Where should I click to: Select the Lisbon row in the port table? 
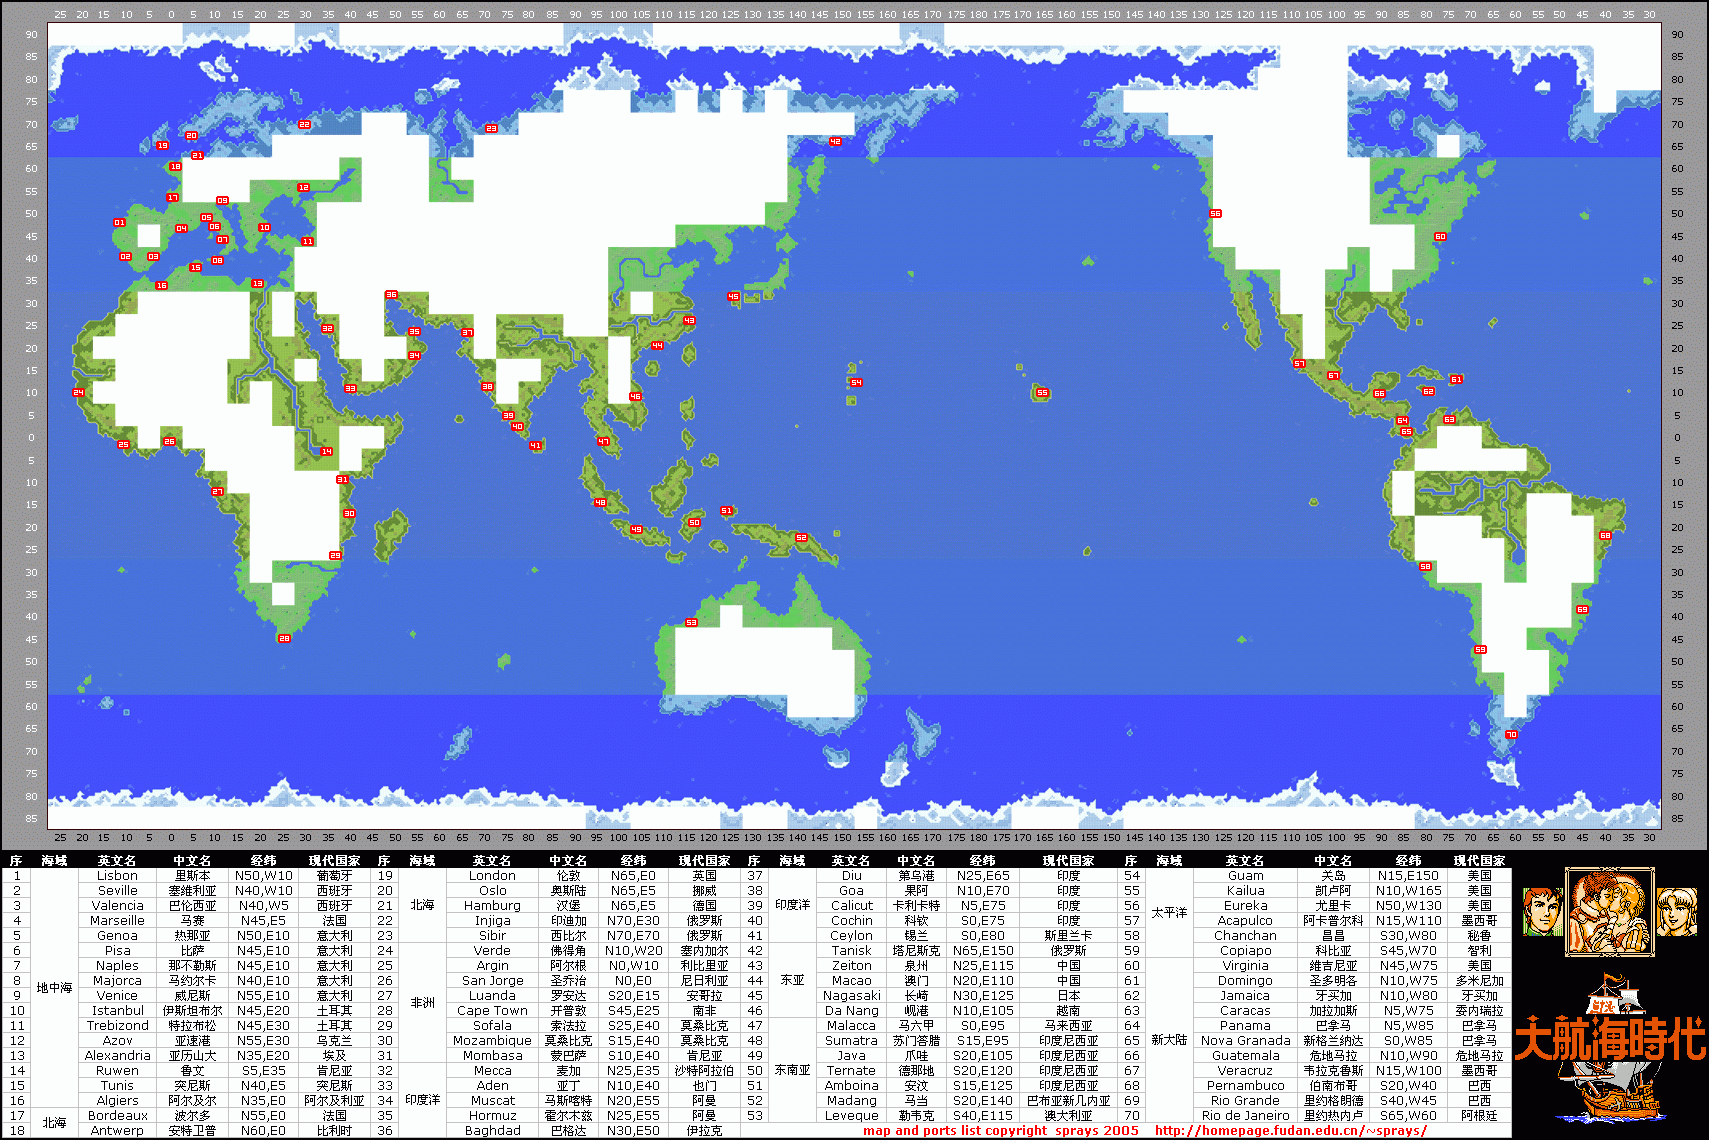tap(118, 876)
